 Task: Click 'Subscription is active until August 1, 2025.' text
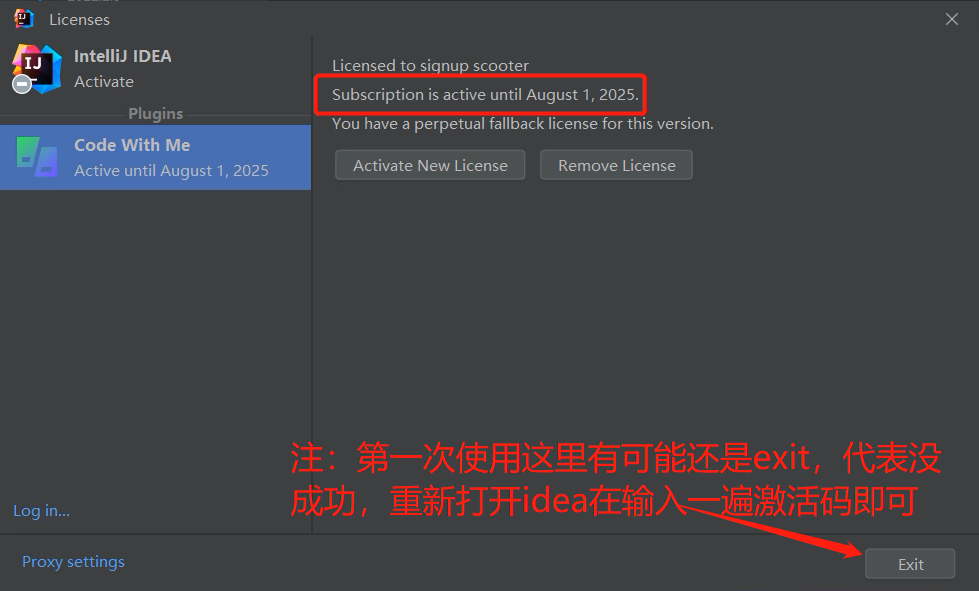[485, 95]
